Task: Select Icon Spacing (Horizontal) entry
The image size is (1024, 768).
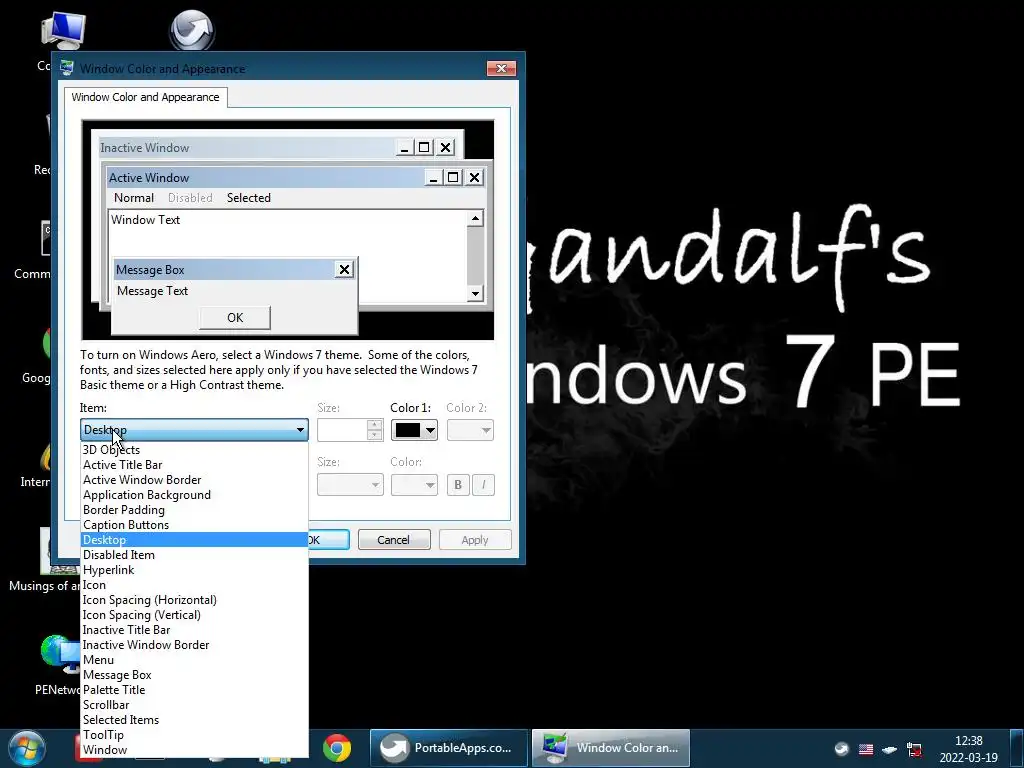Action: 194,600
